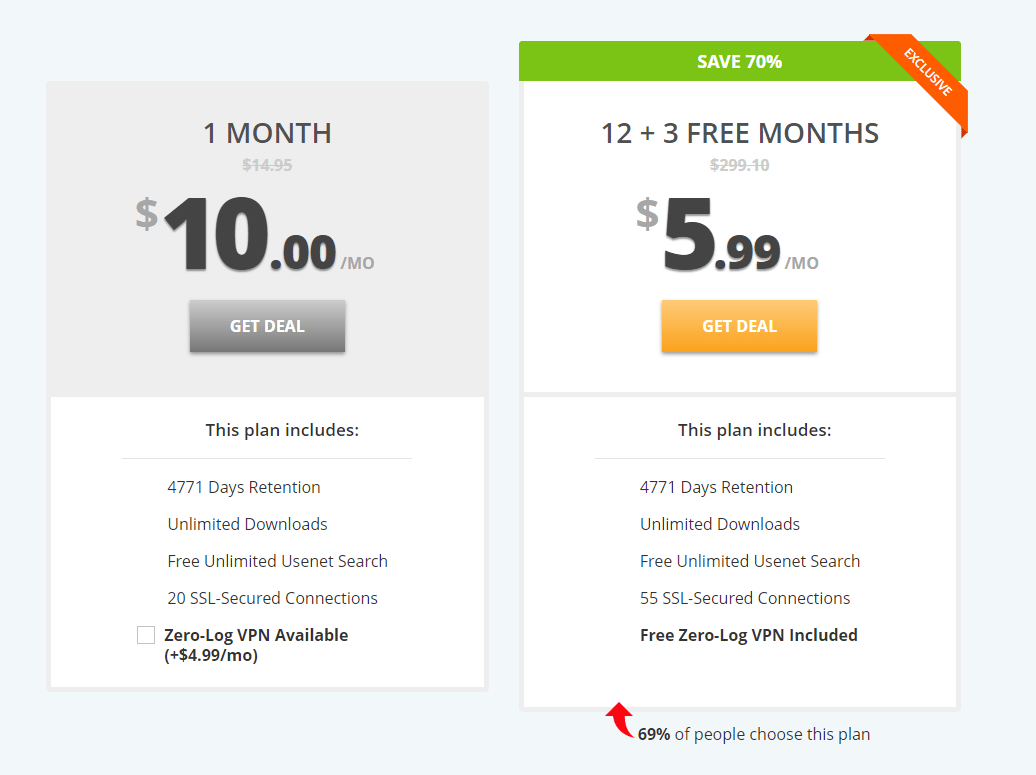This screenshot has width=1036, height=775.
Task: Click the 69% of people choose this plan text
Action: point(754,734)
